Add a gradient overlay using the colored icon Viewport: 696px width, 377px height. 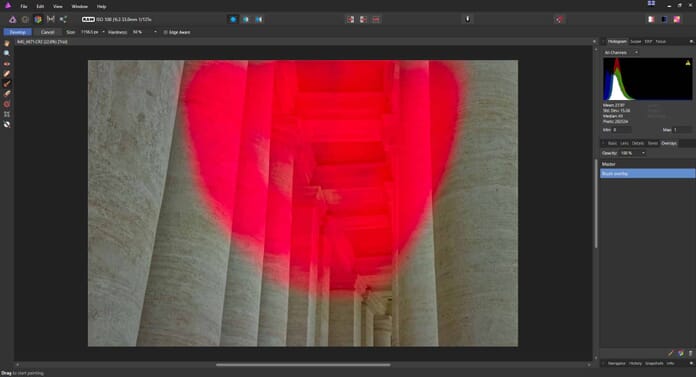[680, 353]
